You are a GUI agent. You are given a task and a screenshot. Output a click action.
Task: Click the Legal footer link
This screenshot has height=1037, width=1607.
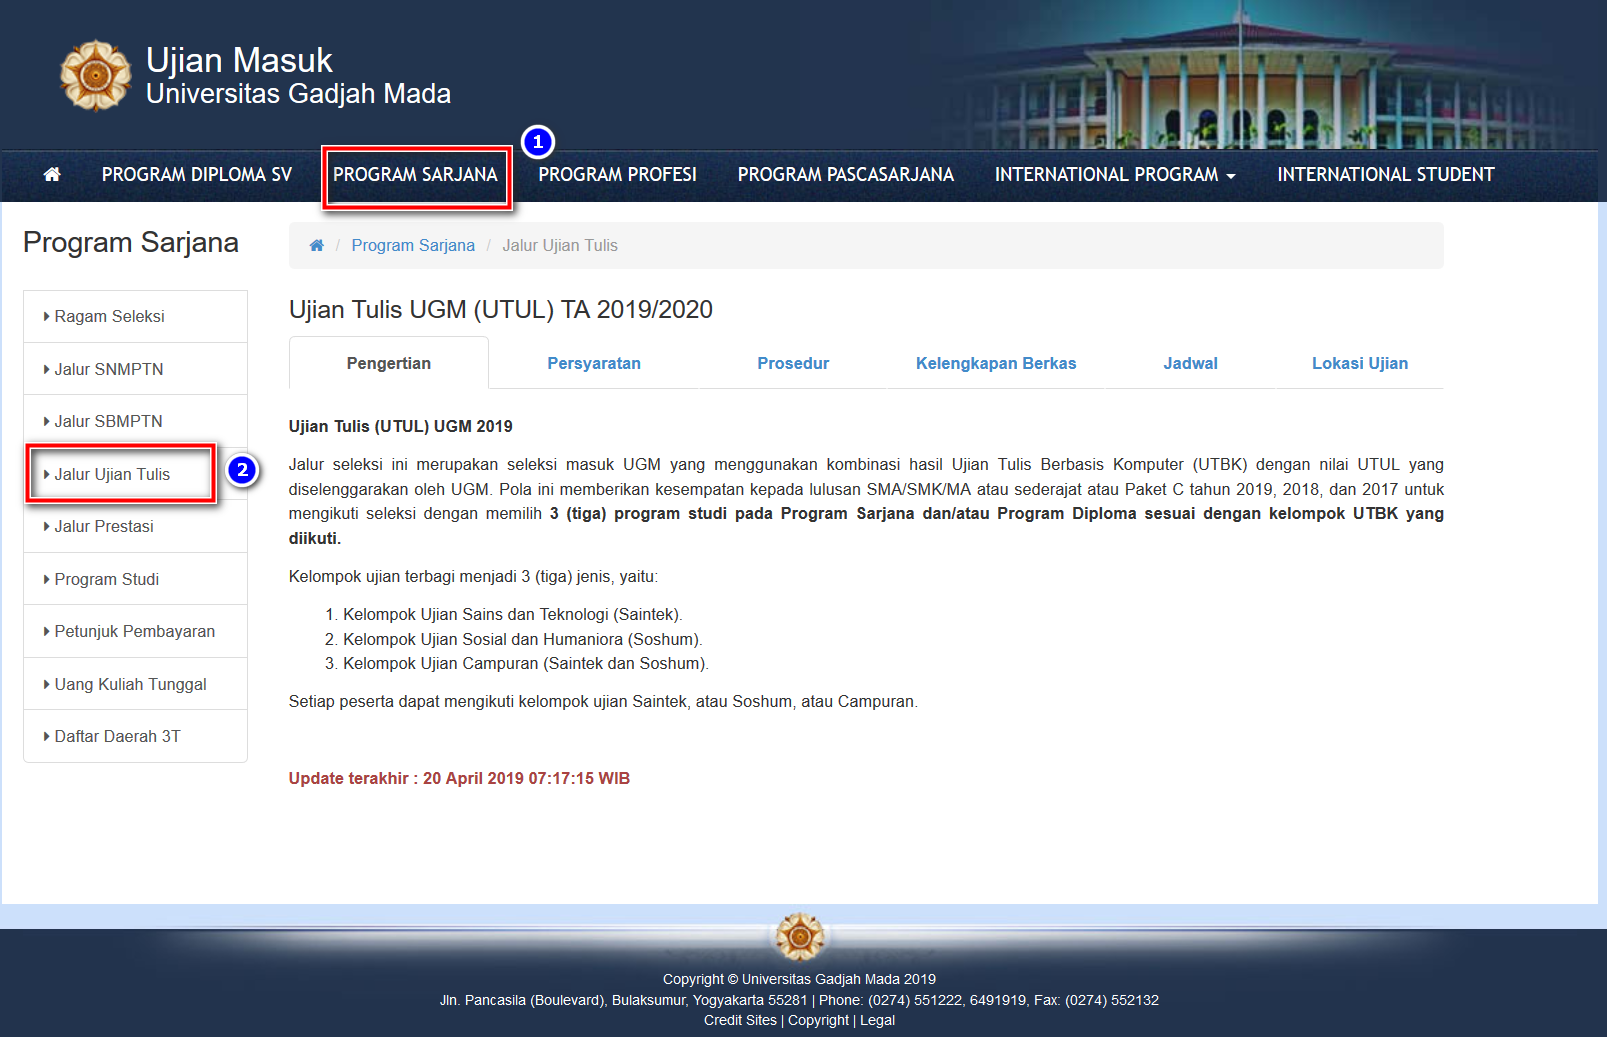877,1020
